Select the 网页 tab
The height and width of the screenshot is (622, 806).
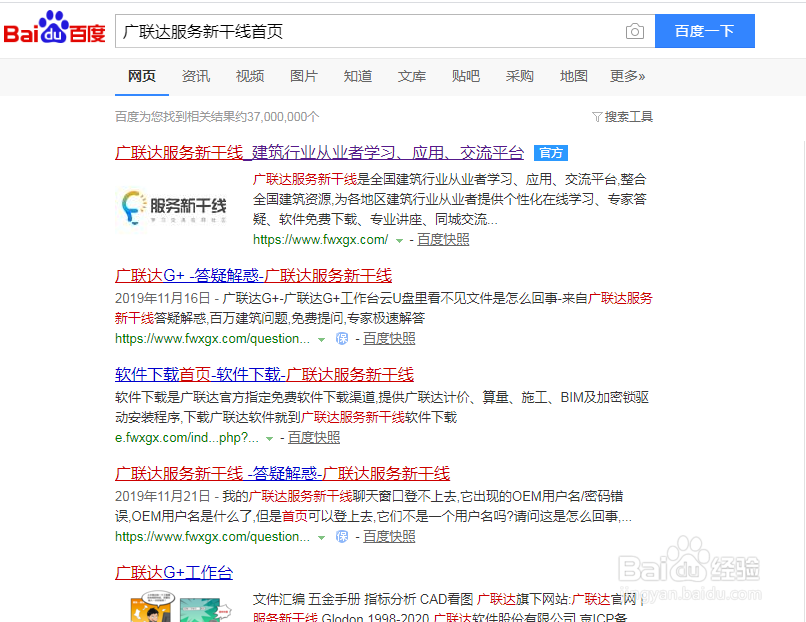[x=142, y=76]
